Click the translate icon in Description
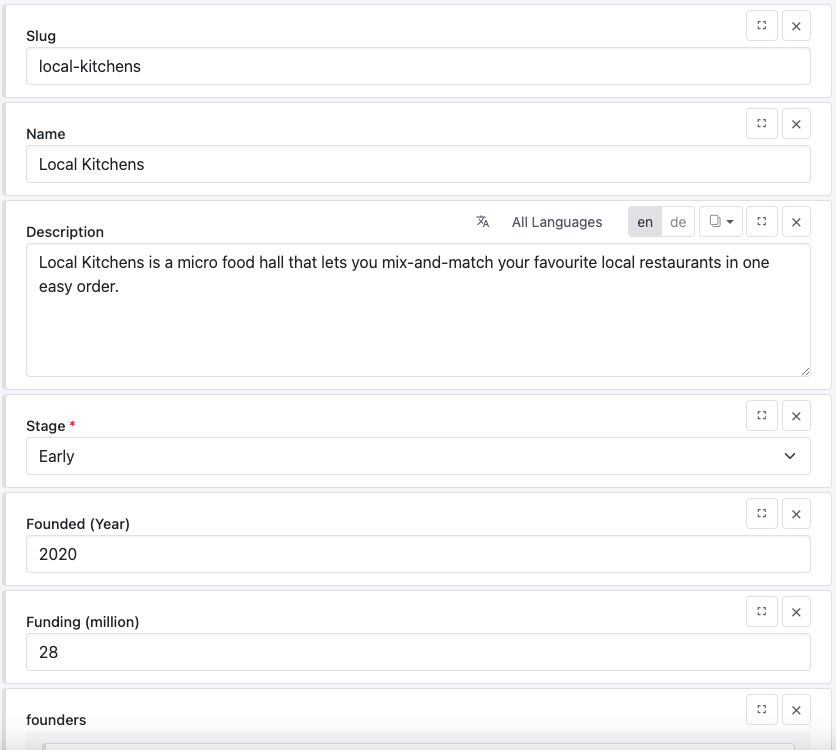This screenshot has width=836, height=750. tap(483, 222)
